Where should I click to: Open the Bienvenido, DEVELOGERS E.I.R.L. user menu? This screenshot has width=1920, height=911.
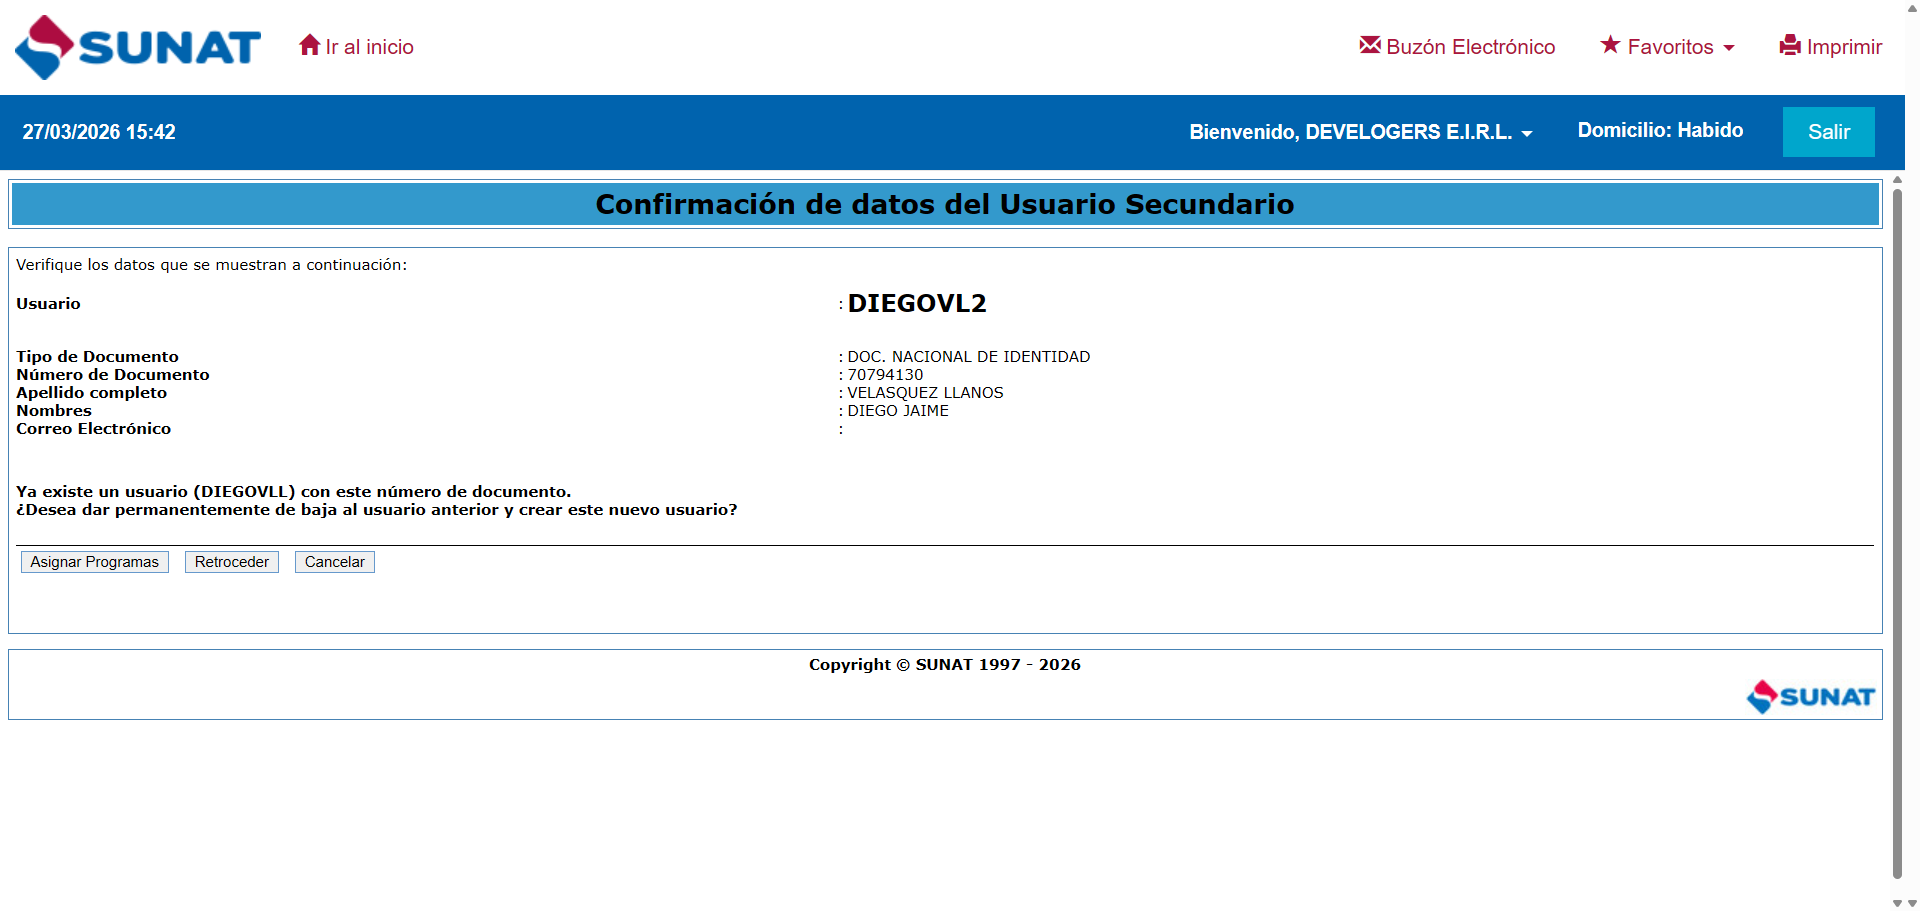pyautogui.click(x=1350, y=132)
